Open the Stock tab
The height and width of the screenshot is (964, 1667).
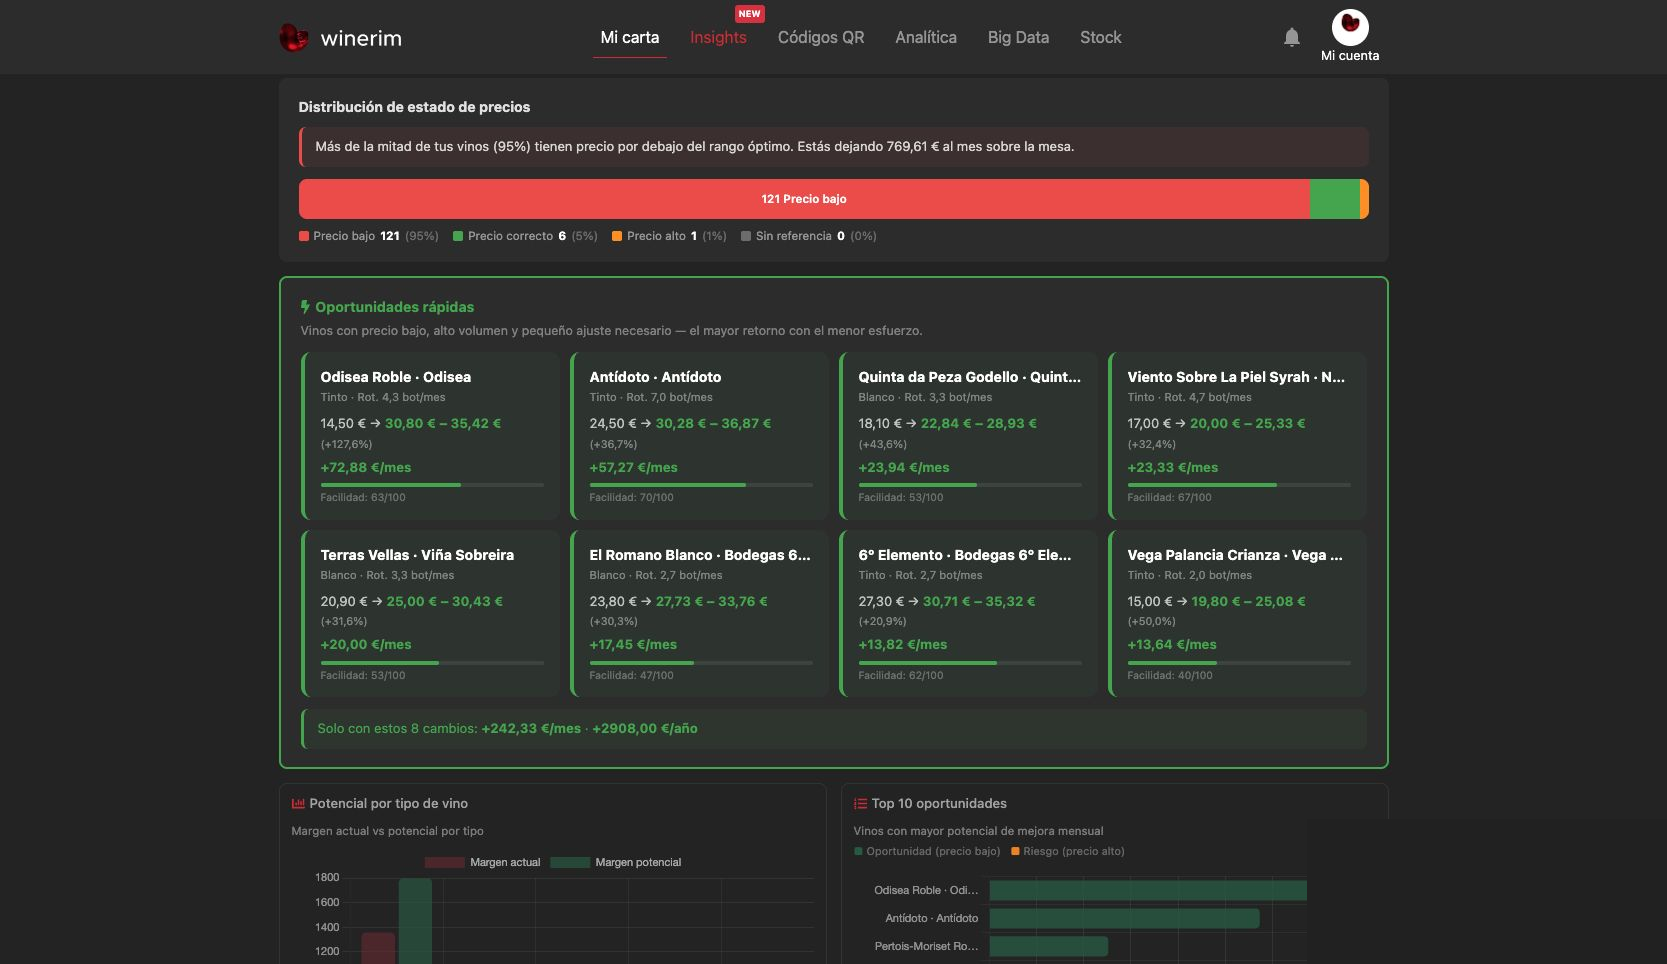tap(1100, 37)
